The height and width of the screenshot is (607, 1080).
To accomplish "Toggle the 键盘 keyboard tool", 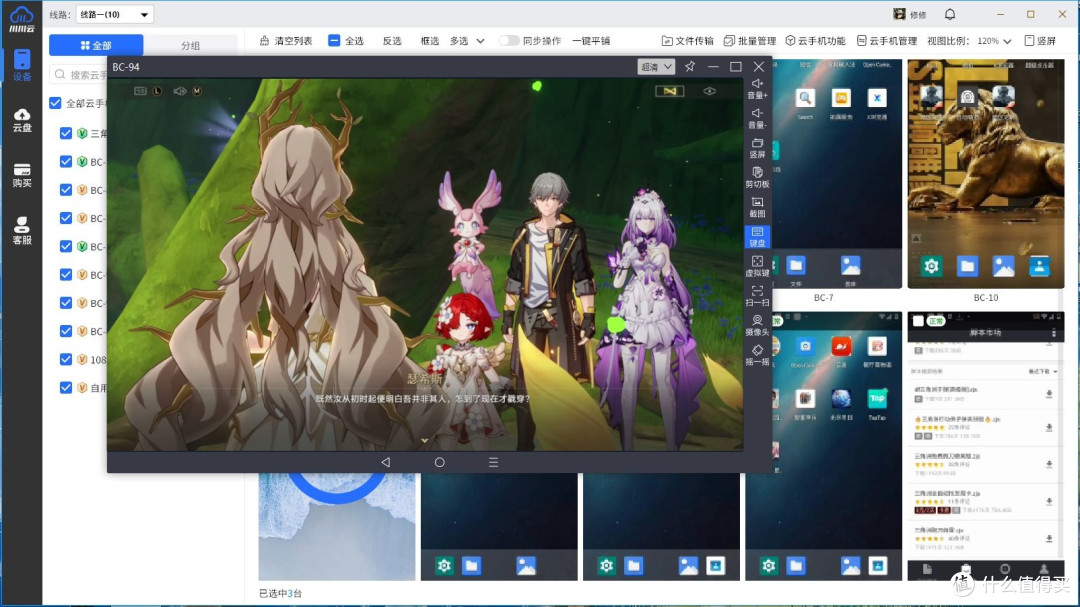I will 757,237.
